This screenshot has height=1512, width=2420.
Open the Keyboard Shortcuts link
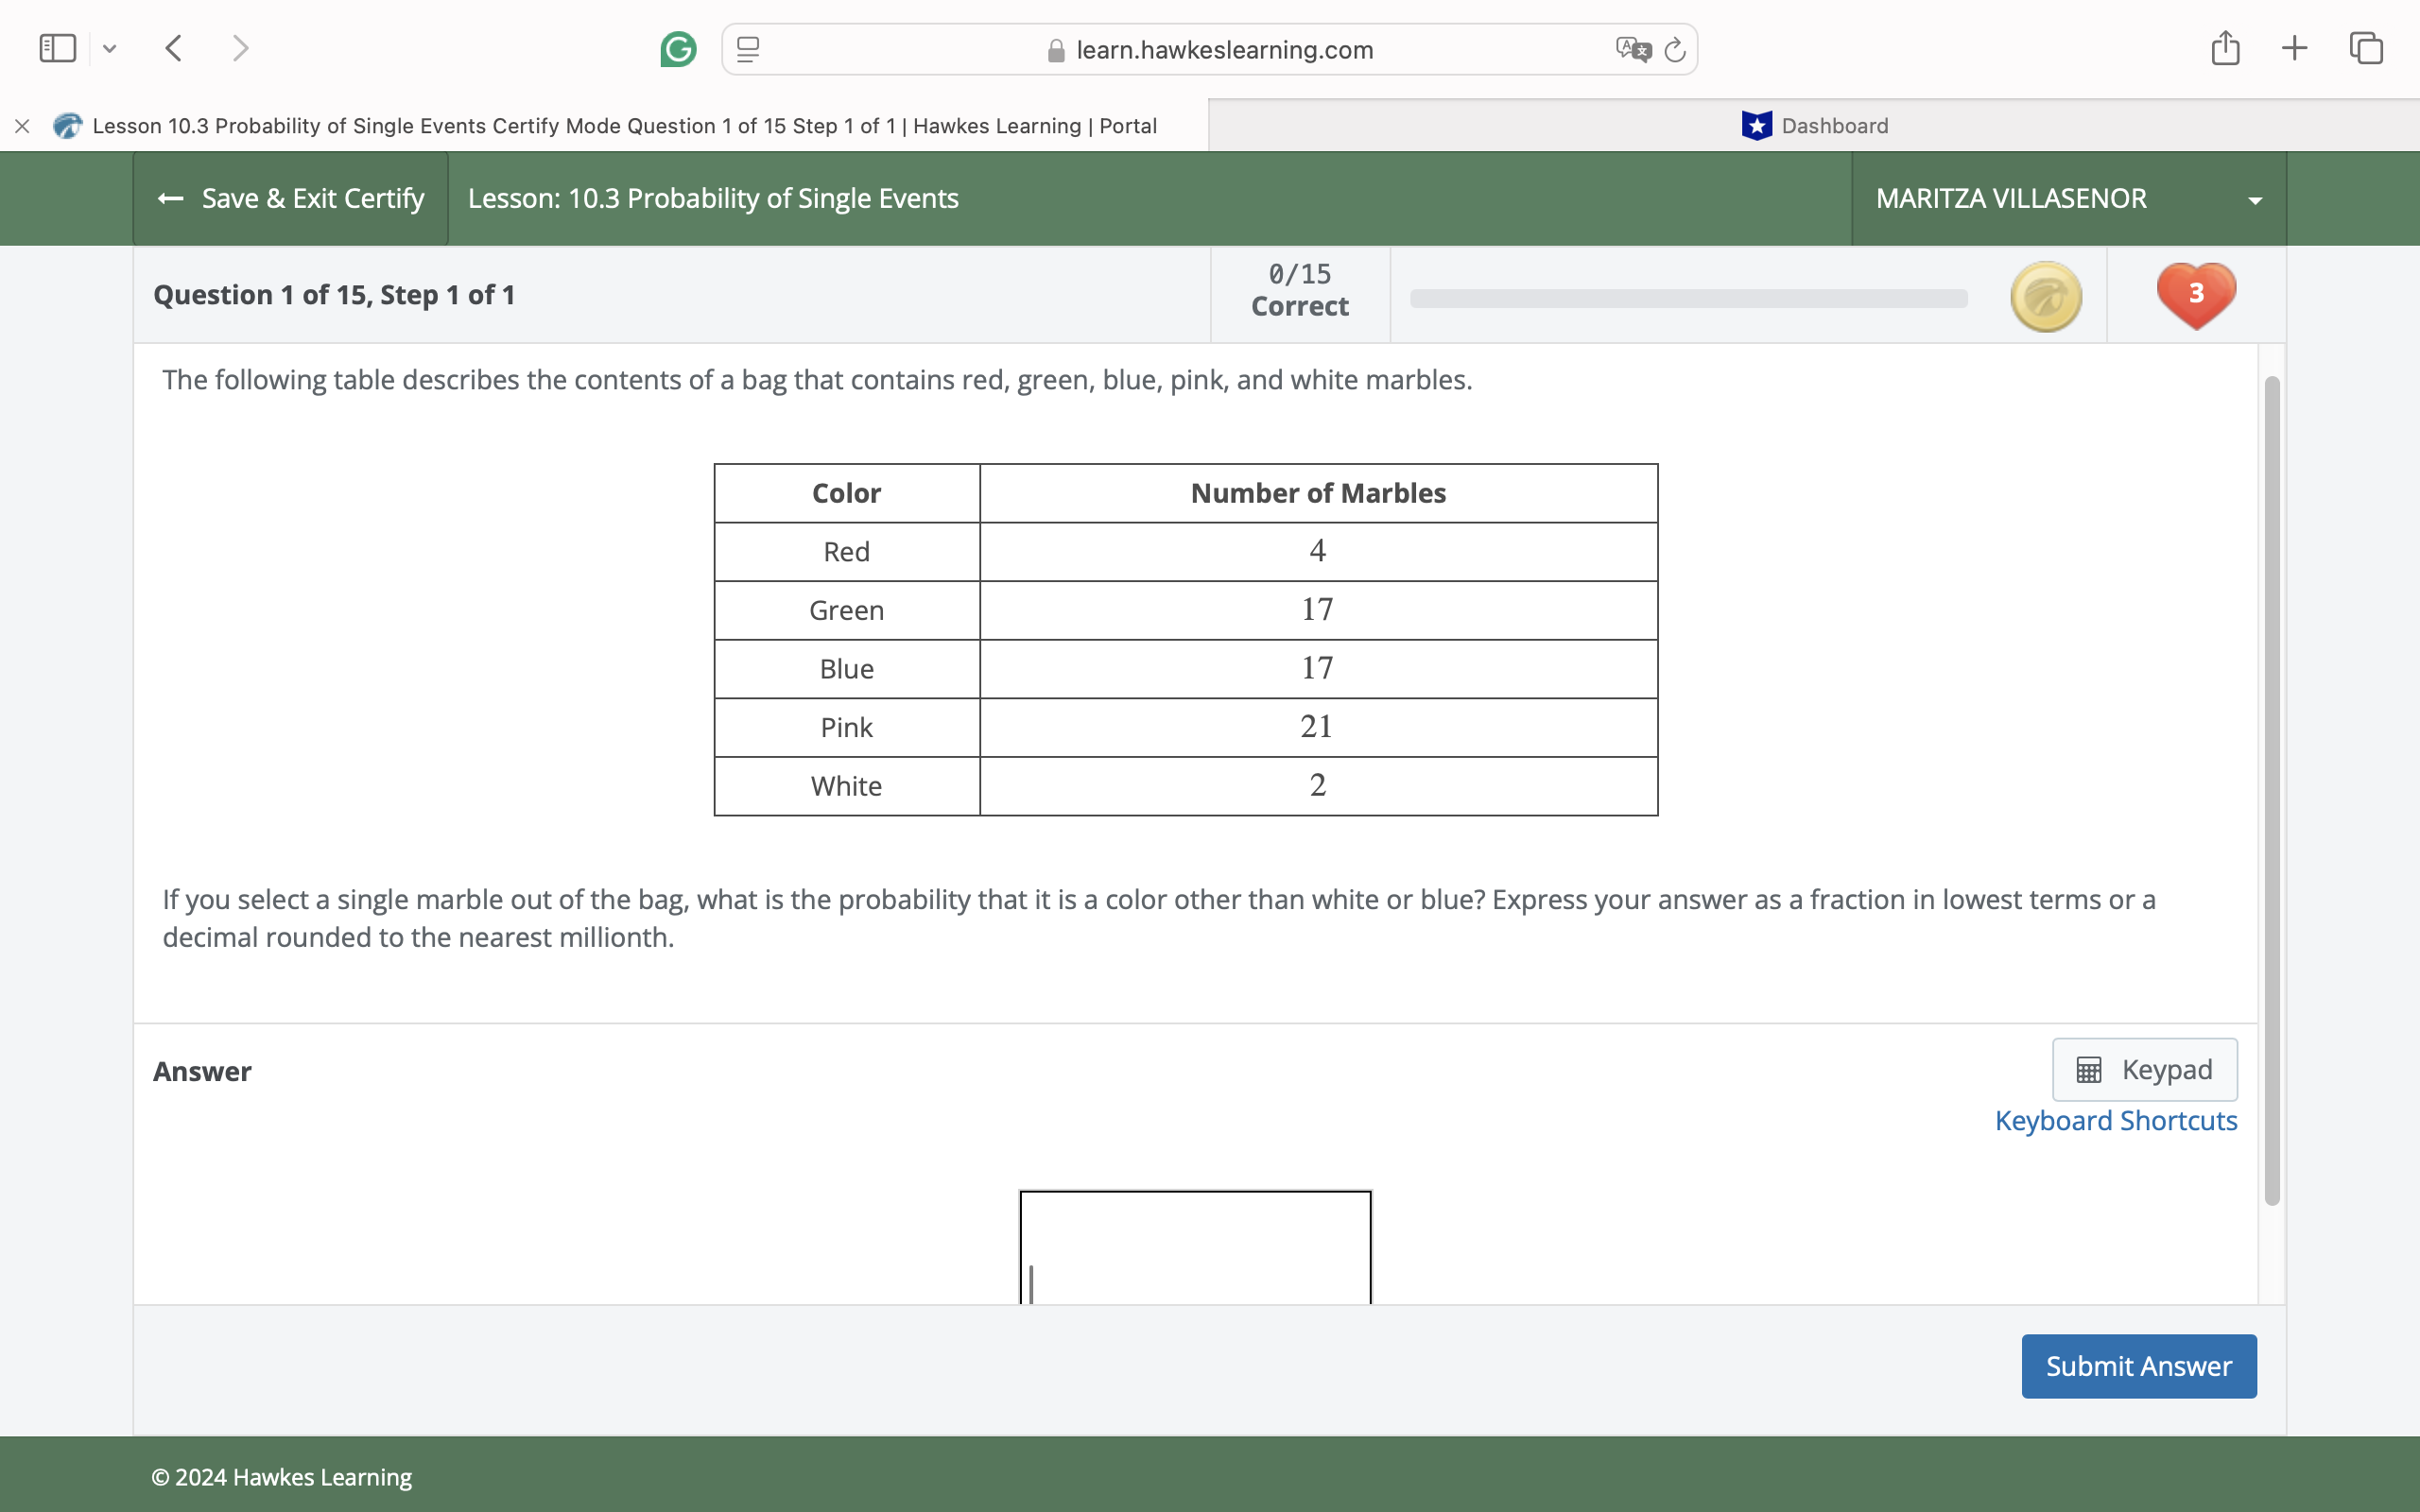[x=2116, y=1120]
